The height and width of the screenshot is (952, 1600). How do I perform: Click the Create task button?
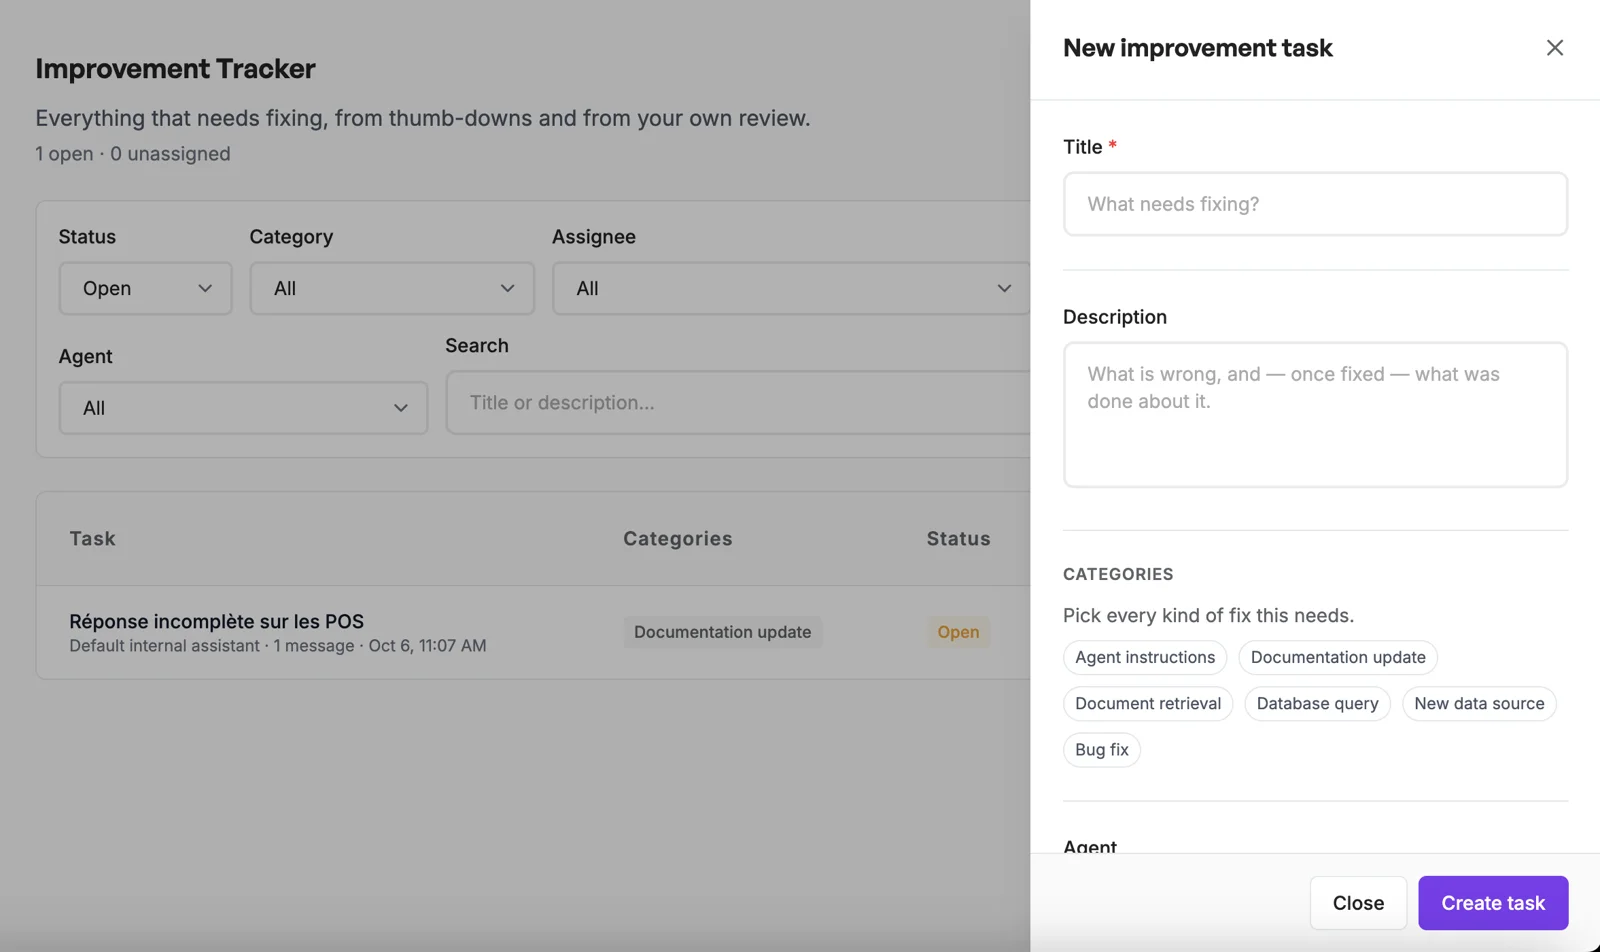tap(1493, 903)
